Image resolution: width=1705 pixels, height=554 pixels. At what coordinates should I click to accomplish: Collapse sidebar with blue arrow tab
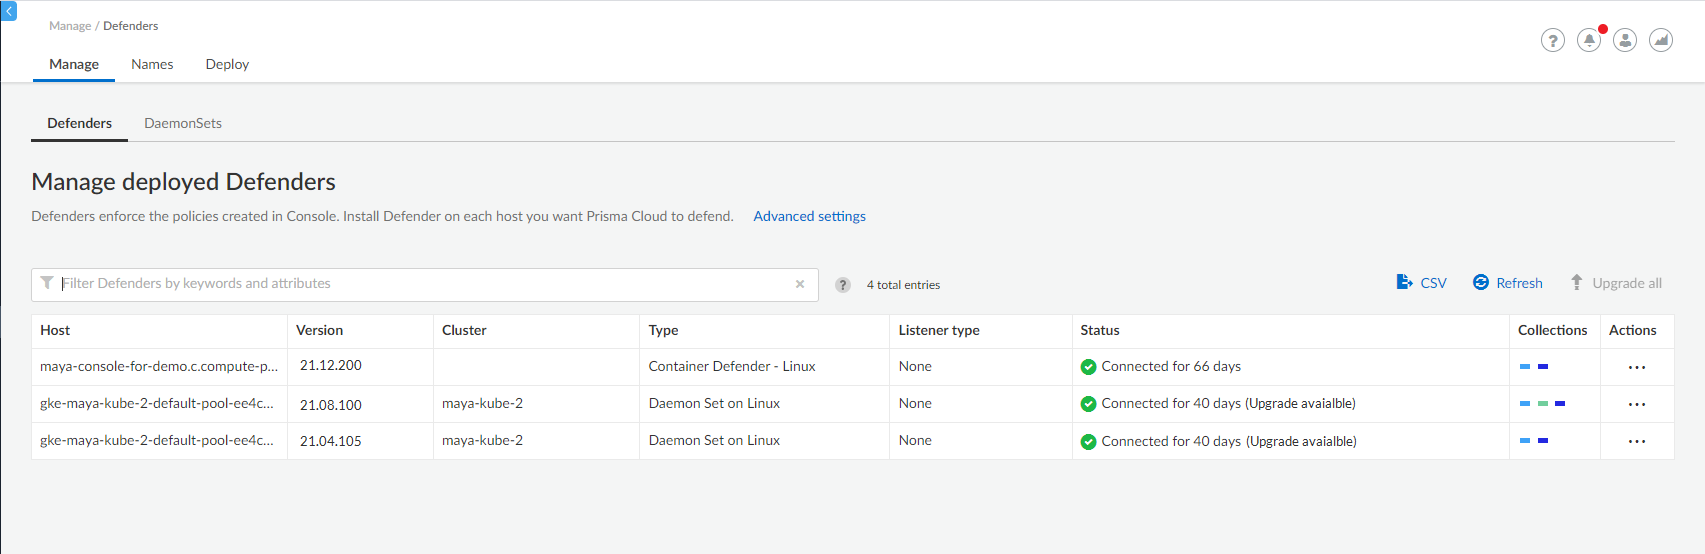(8, 11)
